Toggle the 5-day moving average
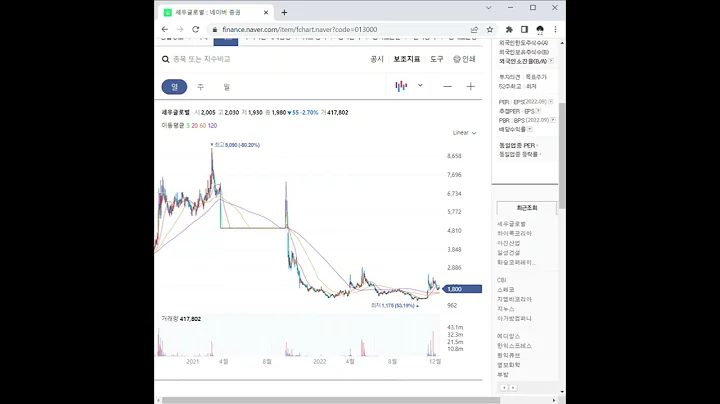This screenshot has width=720, height=404. click(x=188, y=125)
